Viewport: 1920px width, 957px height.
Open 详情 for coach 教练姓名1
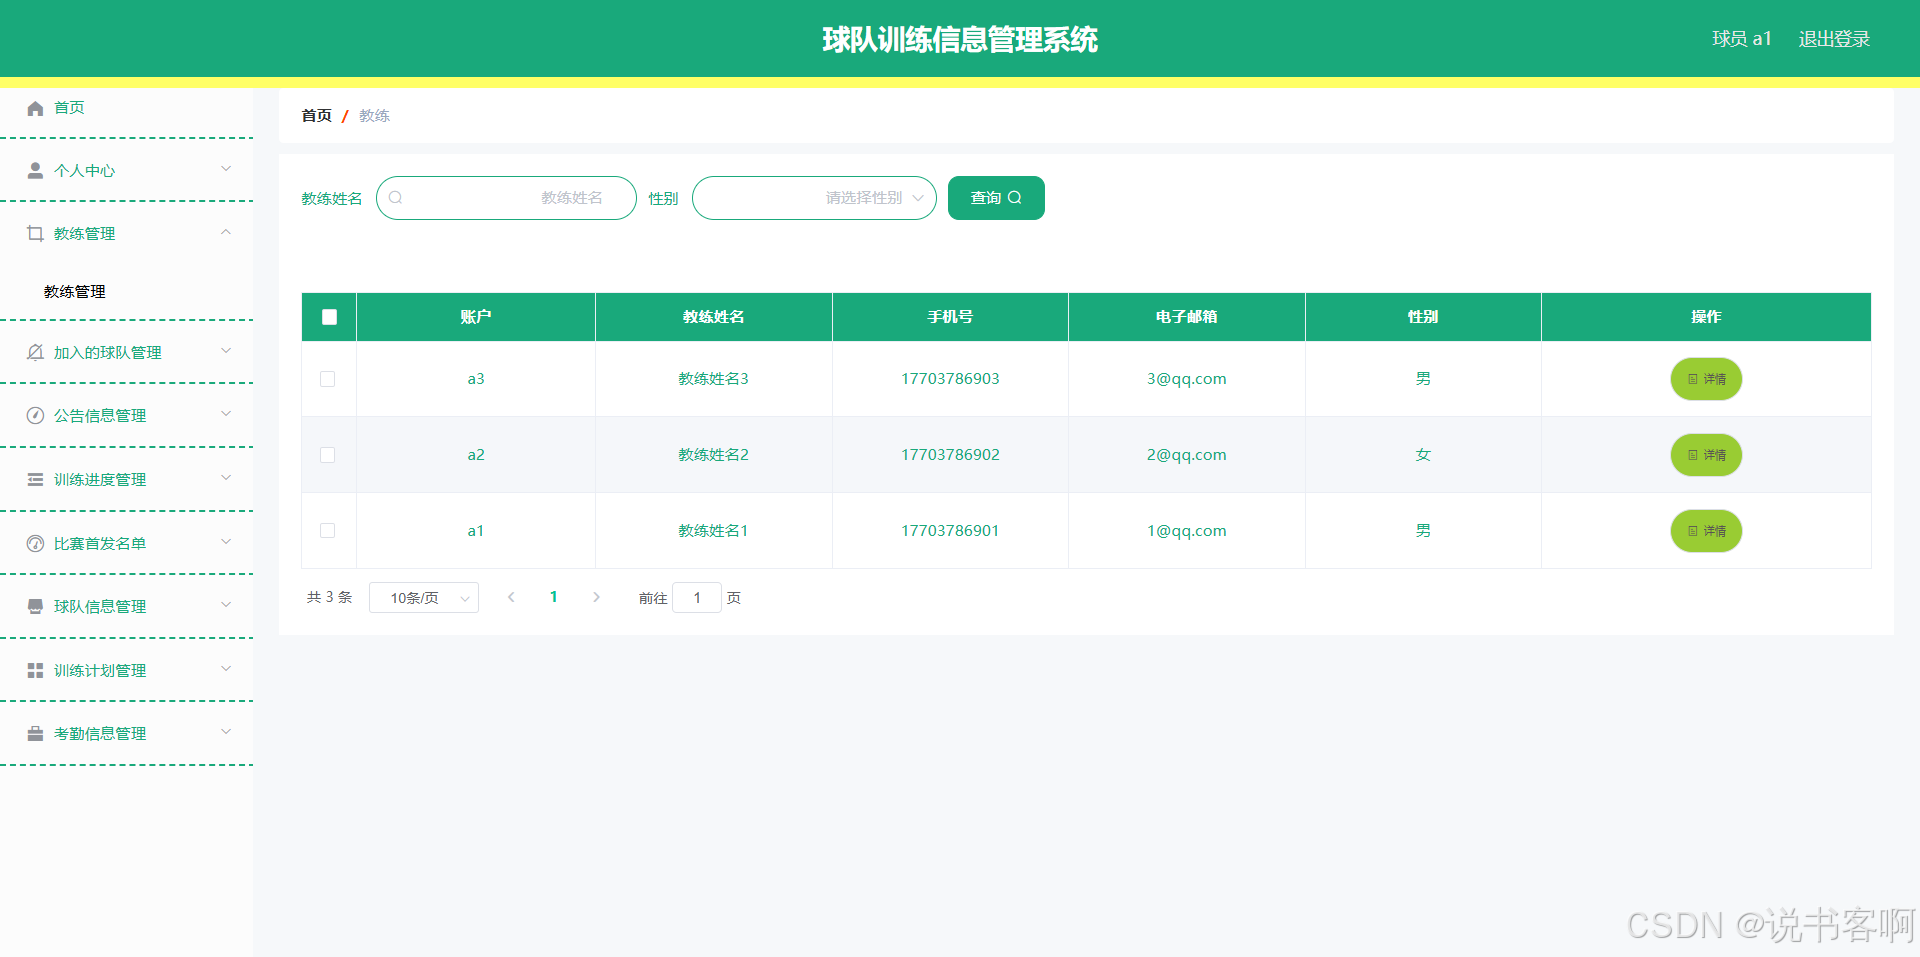click(1706, 531)
